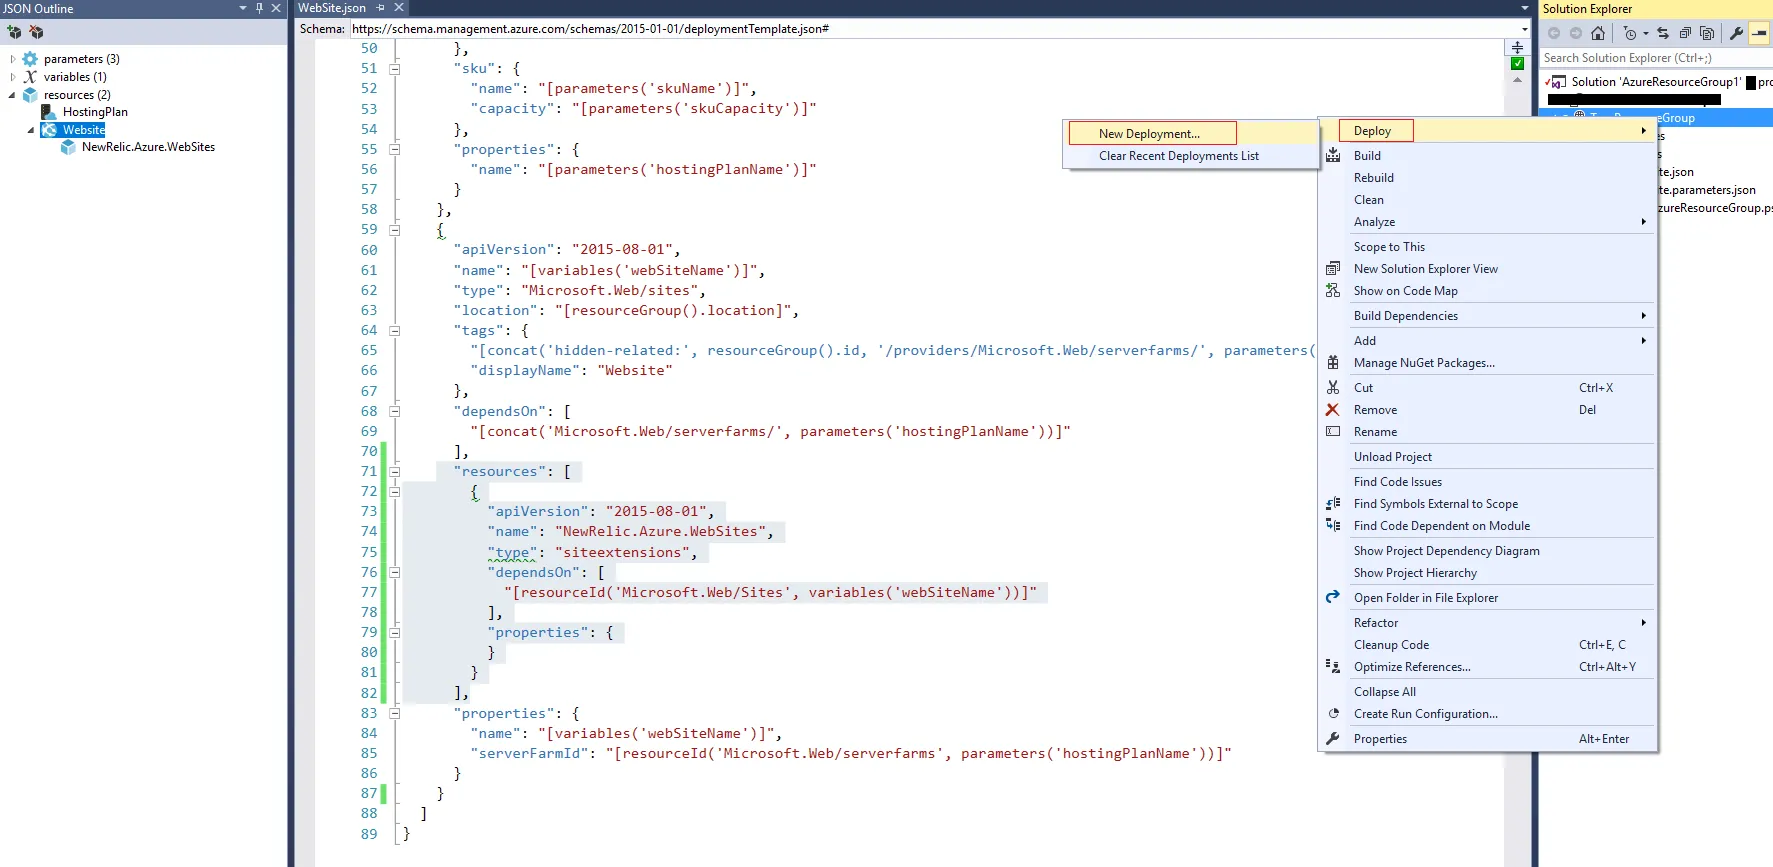This screenshot has width=1773, height=867.
Task: Click the Search Solution Explorer field
Action: tap(1656, 58)
